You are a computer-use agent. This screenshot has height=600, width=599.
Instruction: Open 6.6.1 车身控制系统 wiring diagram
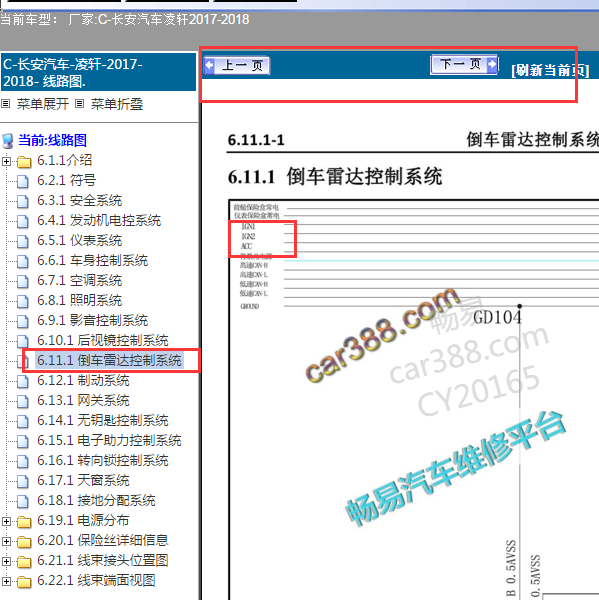coord(92,261)
